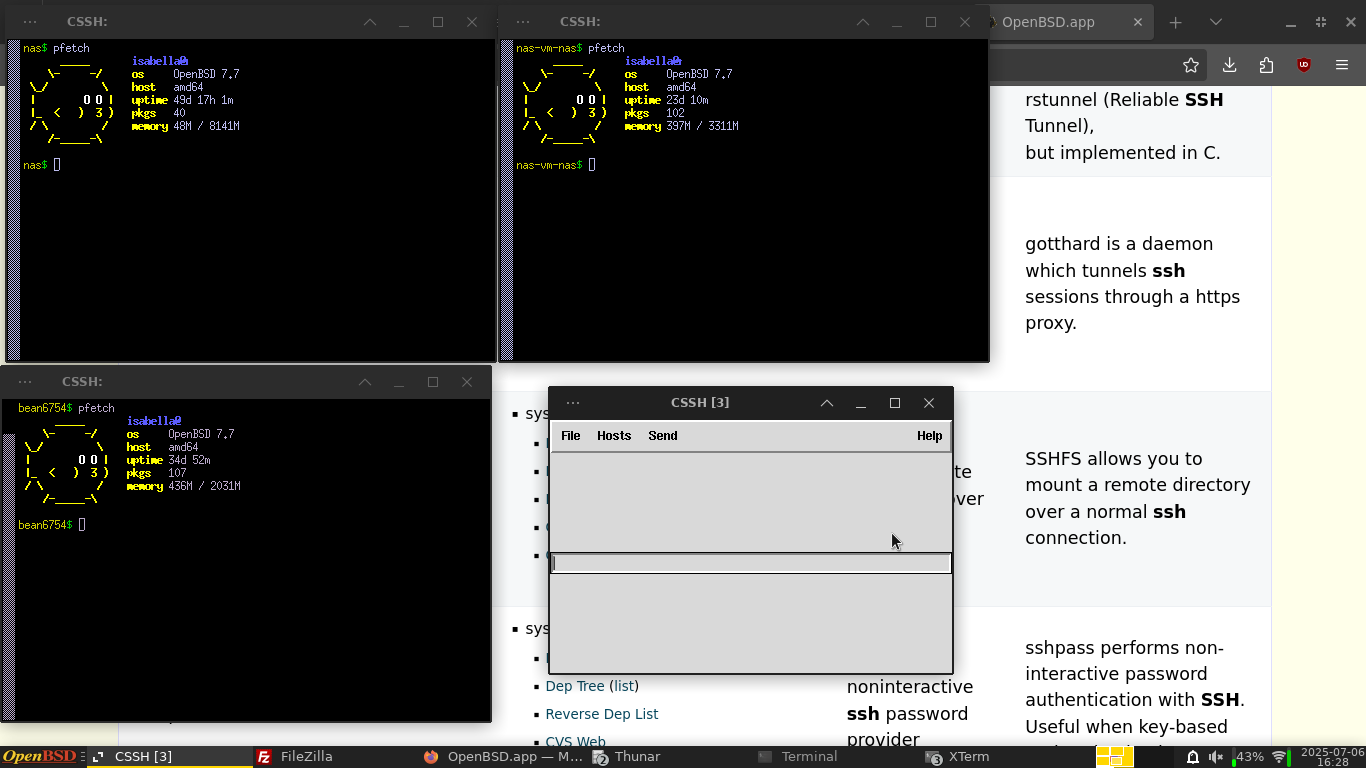Open the CVS Web link
This screenshot has height=768, width=1366.
point(576,741)
